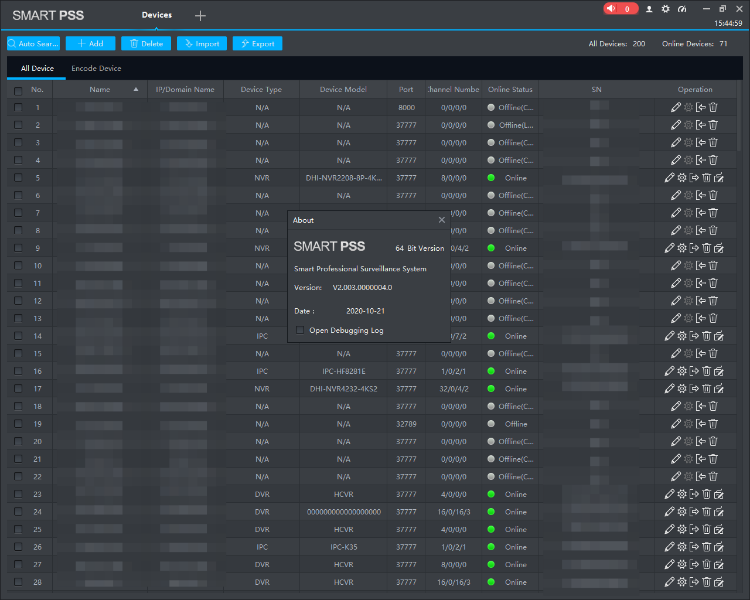Screen dimensions: 750x600
Task: Click the Import button
Action: point(202,44)
